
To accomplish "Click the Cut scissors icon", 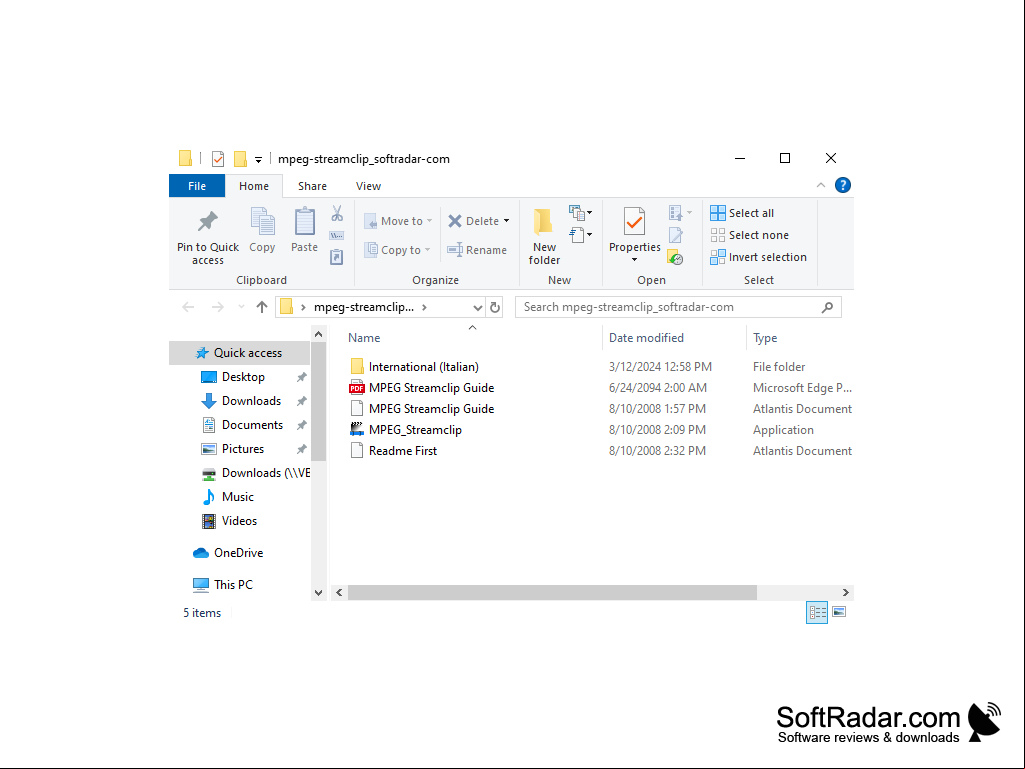I will tap(337, 213).
